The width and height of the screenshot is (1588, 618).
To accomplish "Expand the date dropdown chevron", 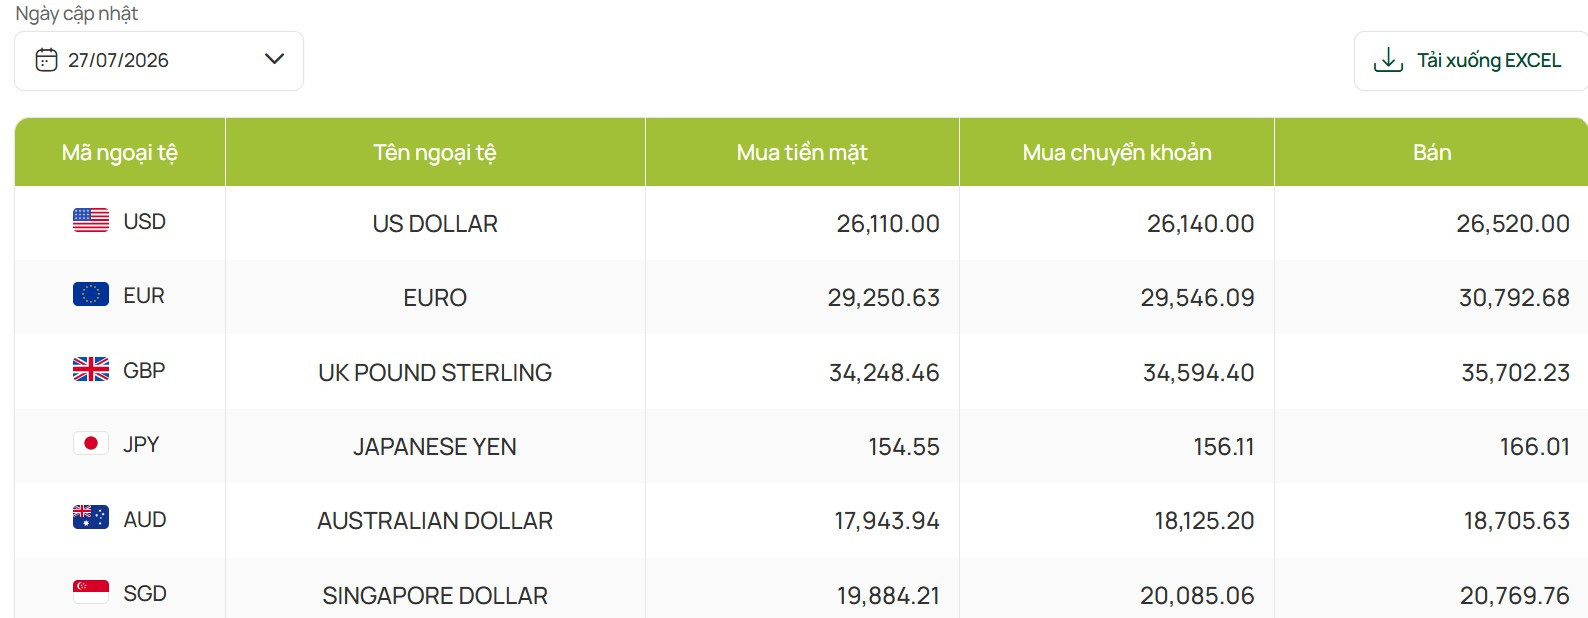I will pyautogui.click(x=274, y=60).
